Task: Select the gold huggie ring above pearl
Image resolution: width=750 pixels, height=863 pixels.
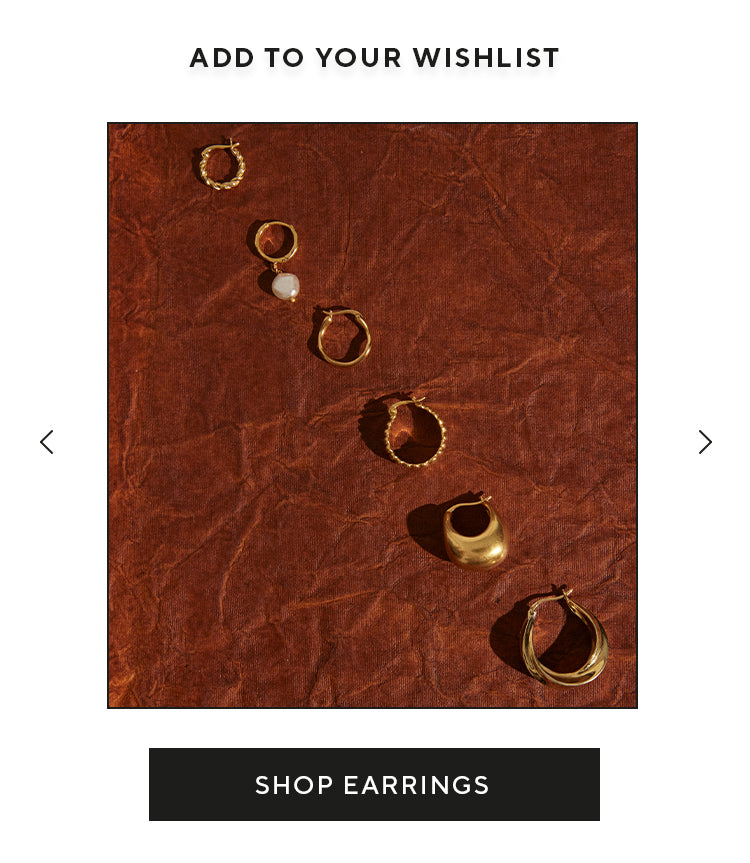Action: (276, 241)
